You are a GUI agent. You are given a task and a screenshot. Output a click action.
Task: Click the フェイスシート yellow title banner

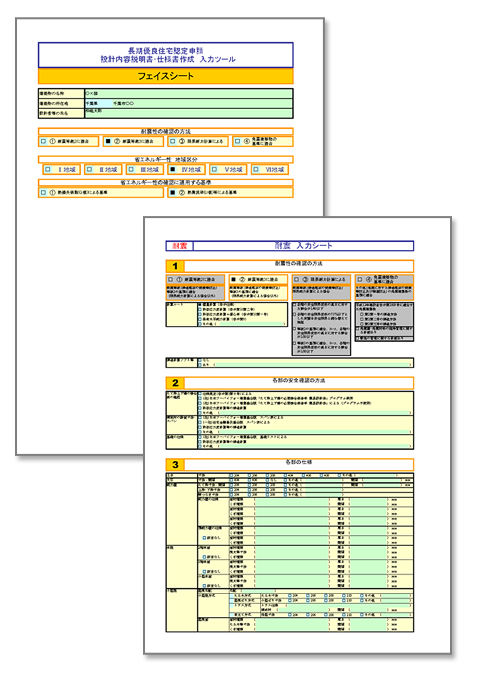click(166, 76)
